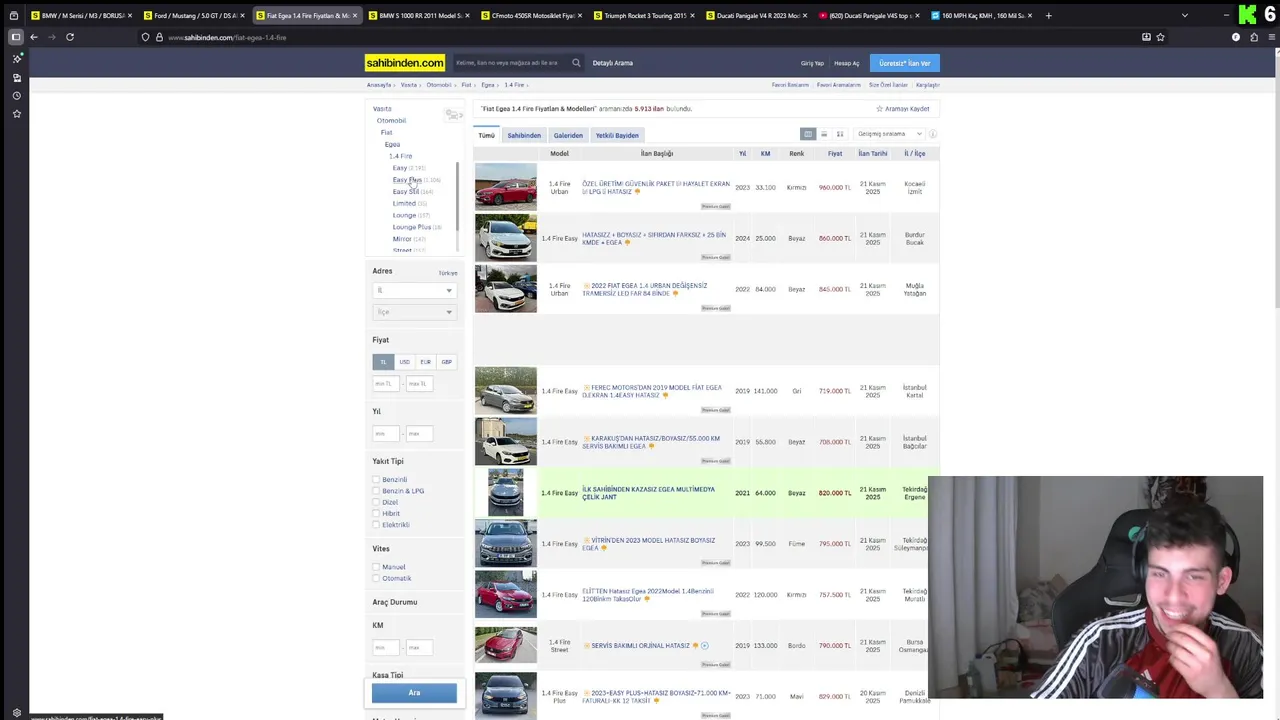Viewport: 1280px width, 720px height.
Task: Click the bookmarks star icon in browser sidebar
Action: click(16, 114)
